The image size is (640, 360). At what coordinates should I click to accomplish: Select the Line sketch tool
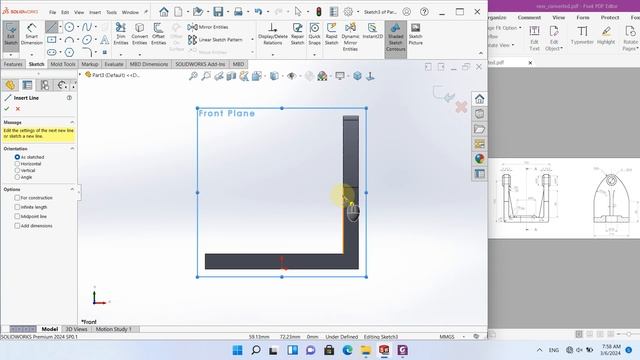(x=51, y=27)
